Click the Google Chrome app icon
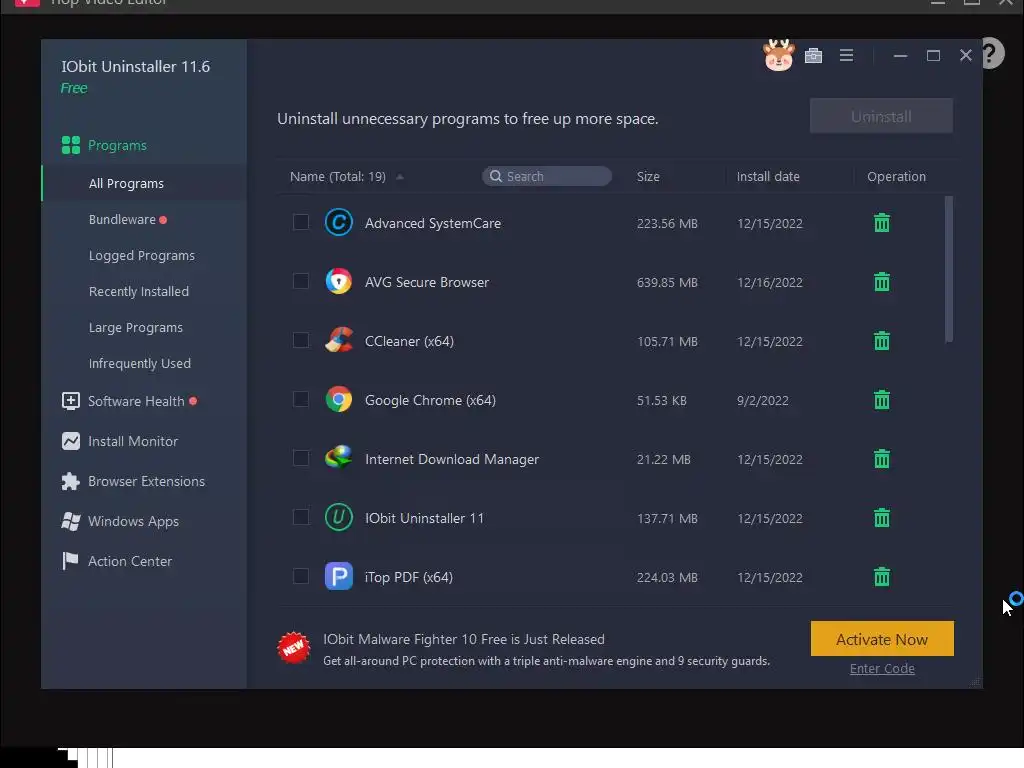The height and width of the screenshot is (768, 1024). coord(339,400)
